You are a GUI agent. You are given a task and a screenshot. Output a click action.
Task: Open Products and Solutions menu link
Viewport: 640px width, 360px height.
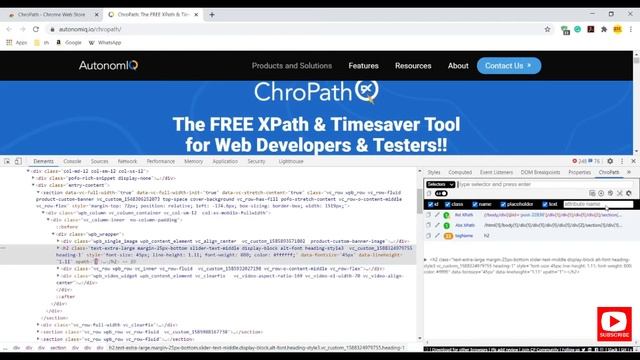(292, 66)
